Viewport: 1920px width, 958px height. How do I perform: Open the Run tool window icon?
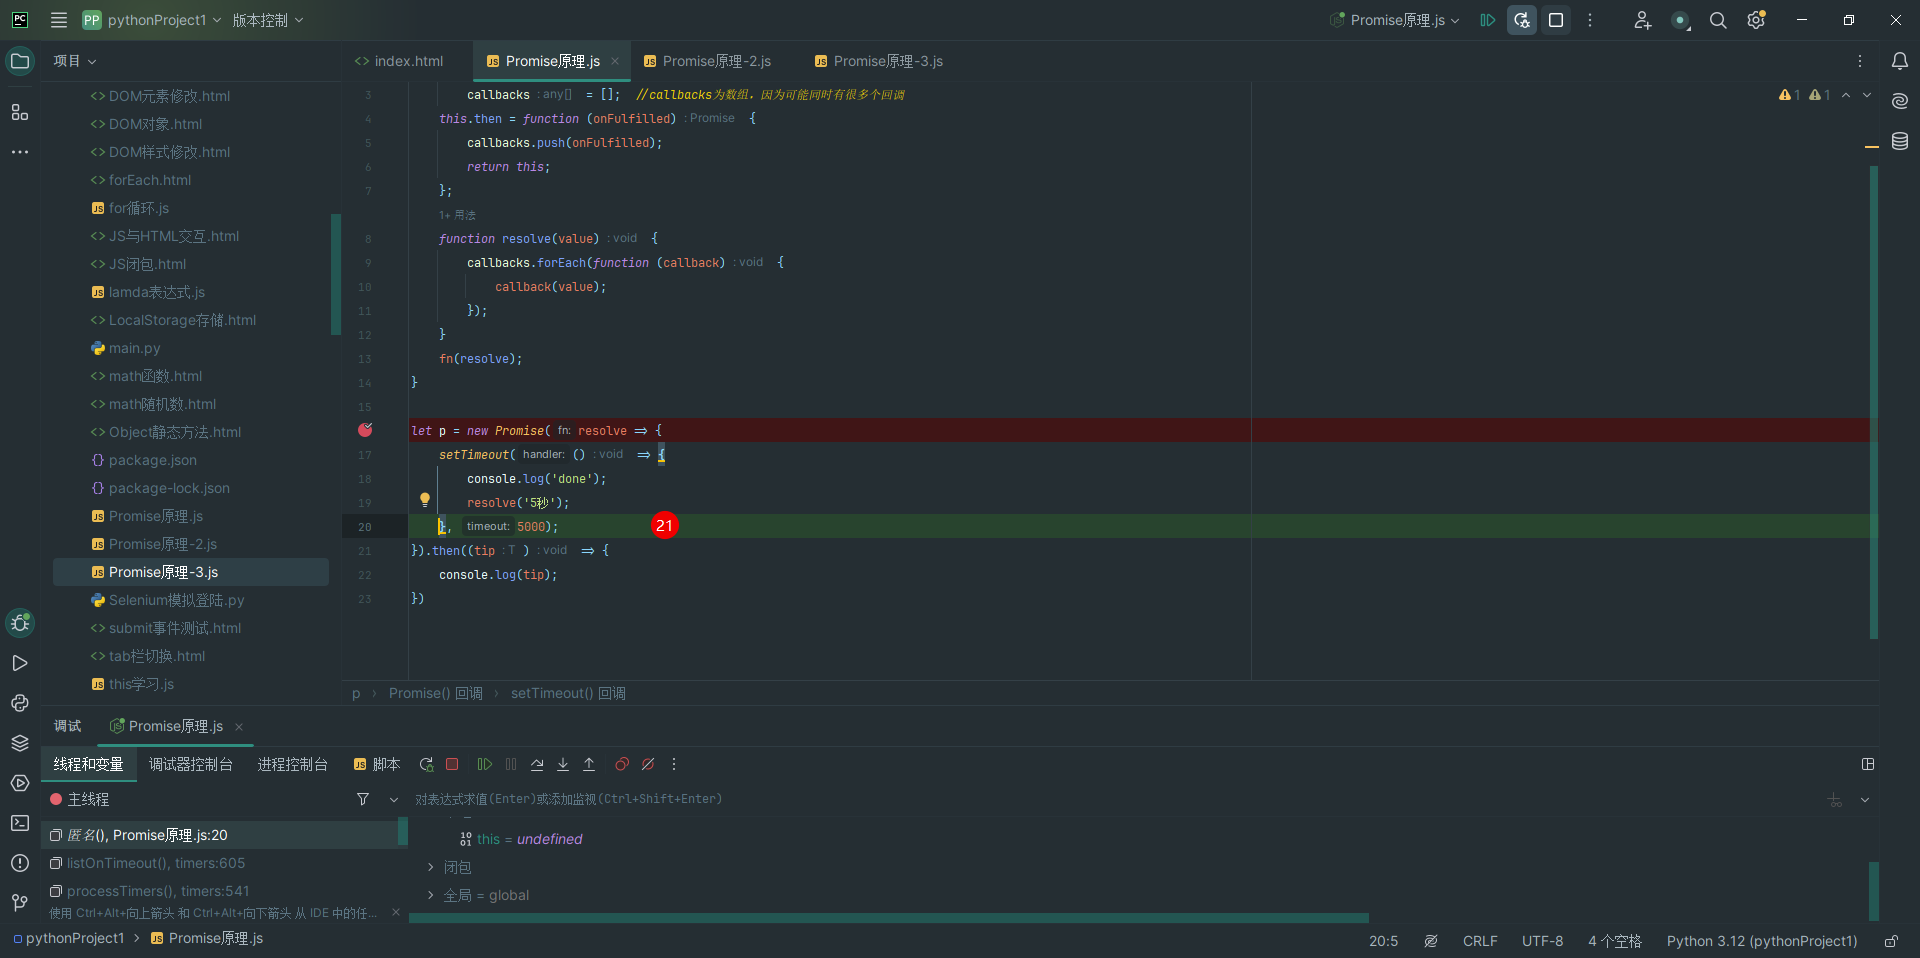pos(20,663)
